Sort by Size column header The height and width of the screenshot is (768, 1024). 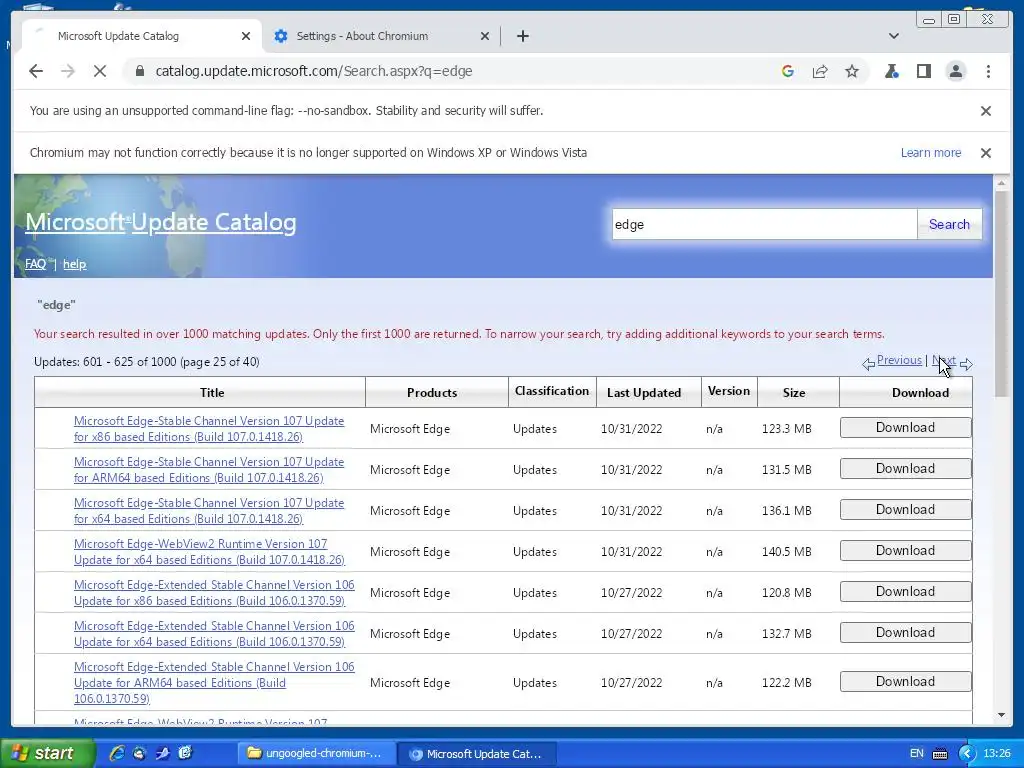[793, 392]
